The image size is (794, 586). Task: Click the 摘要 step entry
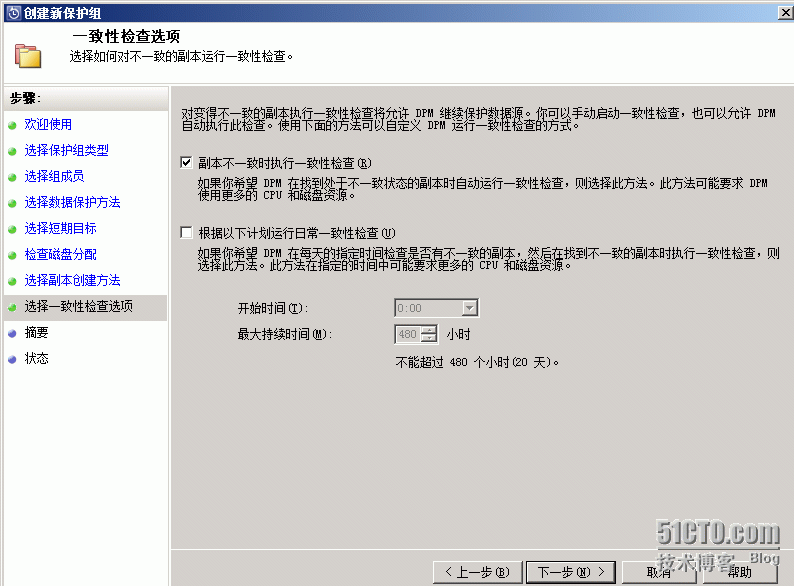[36, 333]
